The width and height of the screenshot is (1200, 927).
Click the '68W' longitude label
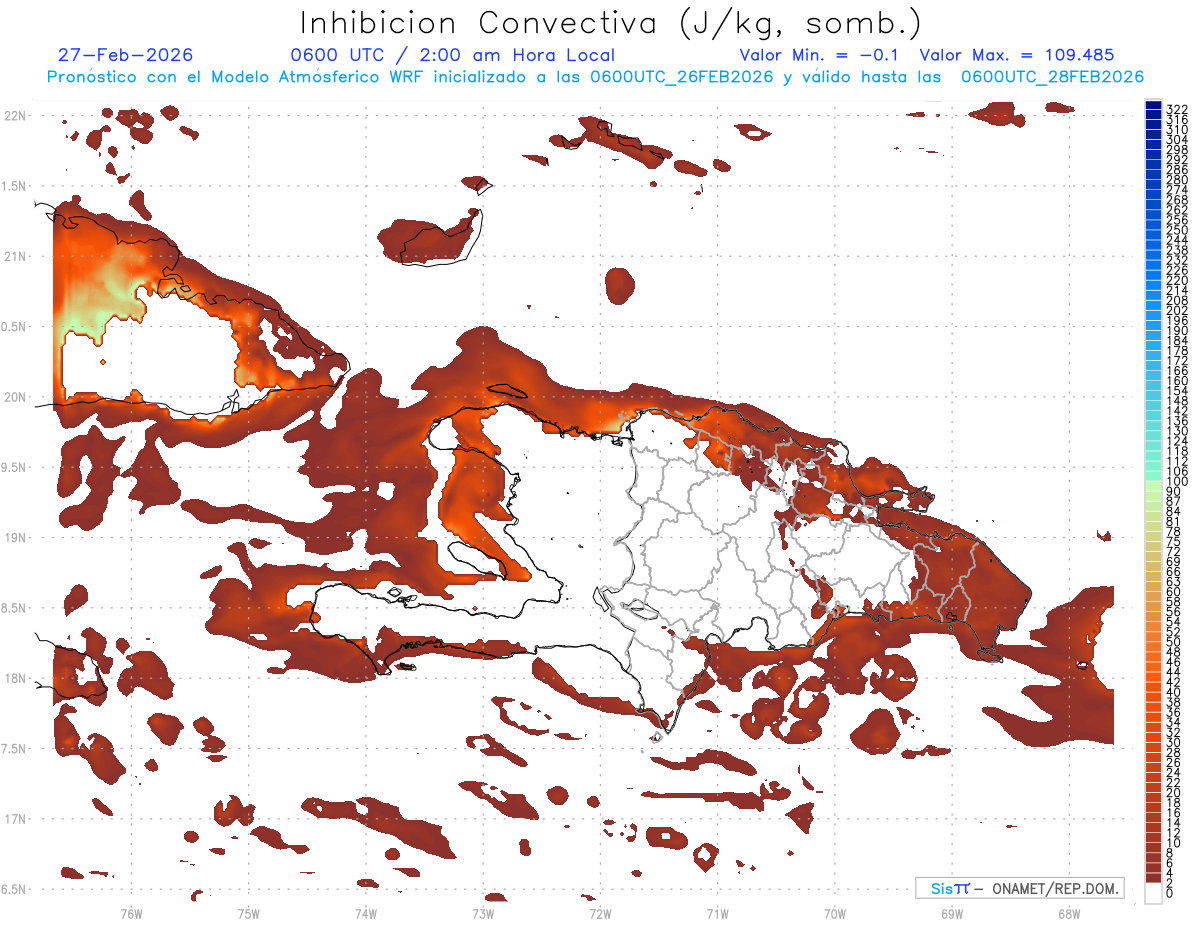point(1069,914)
